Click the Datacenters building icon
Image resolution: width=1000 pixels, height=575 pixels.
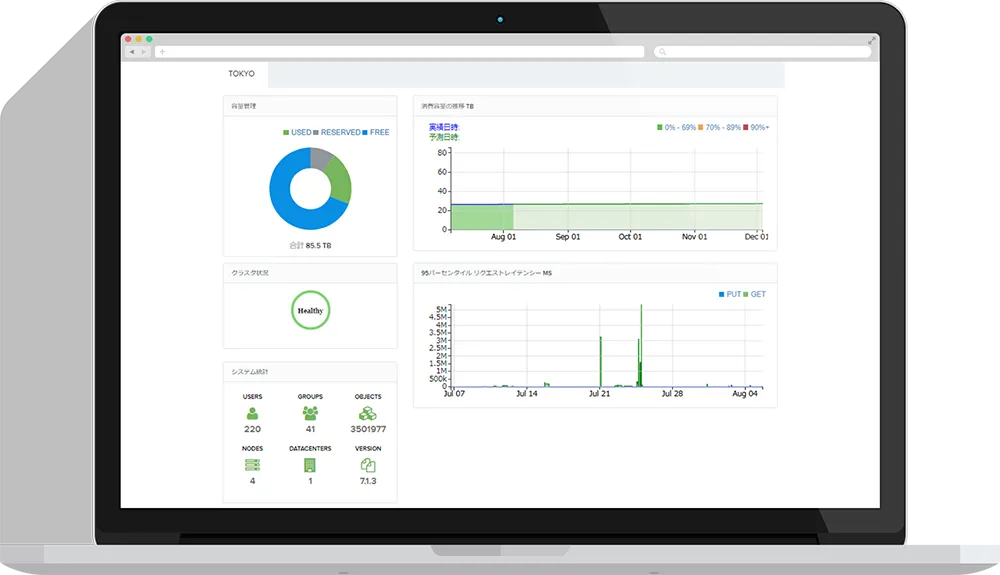click(310, 465)
